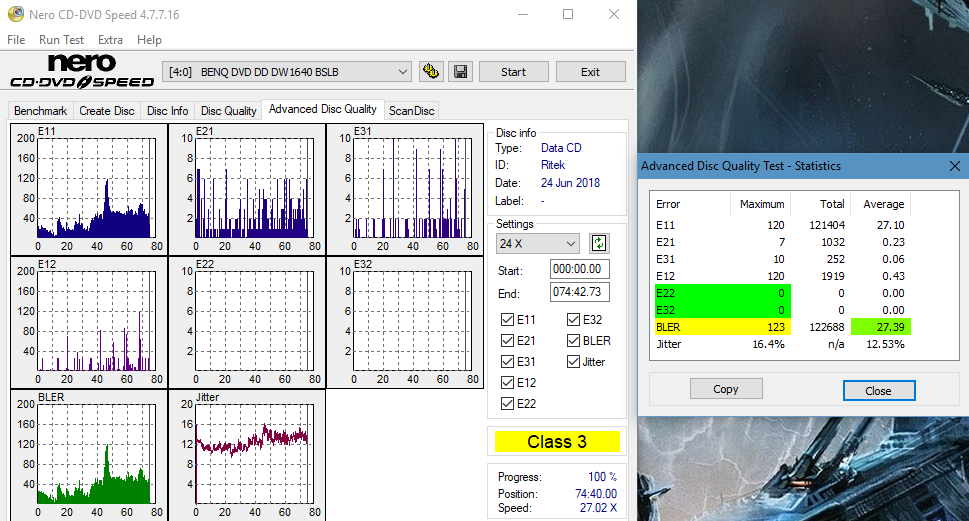Close the Statistics dialog with X icon
Screen dimensions: 969x521
954,166
